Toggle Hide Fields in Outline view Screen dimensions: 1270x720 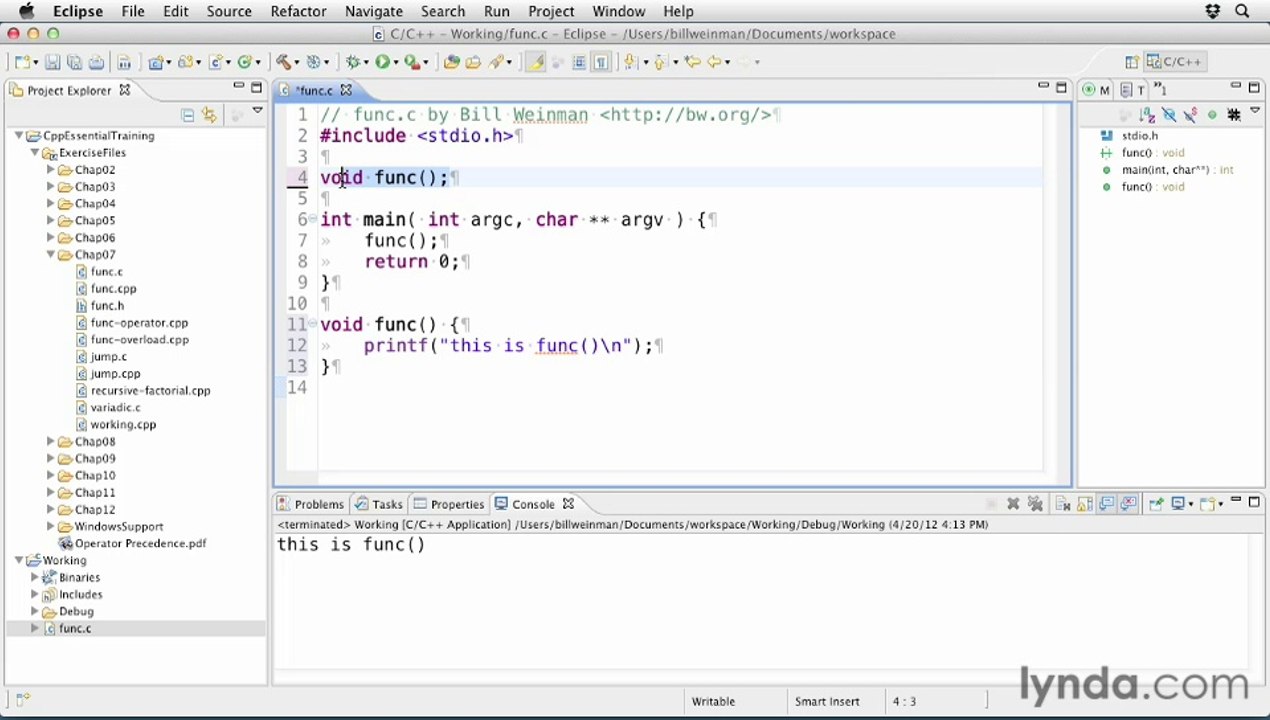tap(1169, 115)
